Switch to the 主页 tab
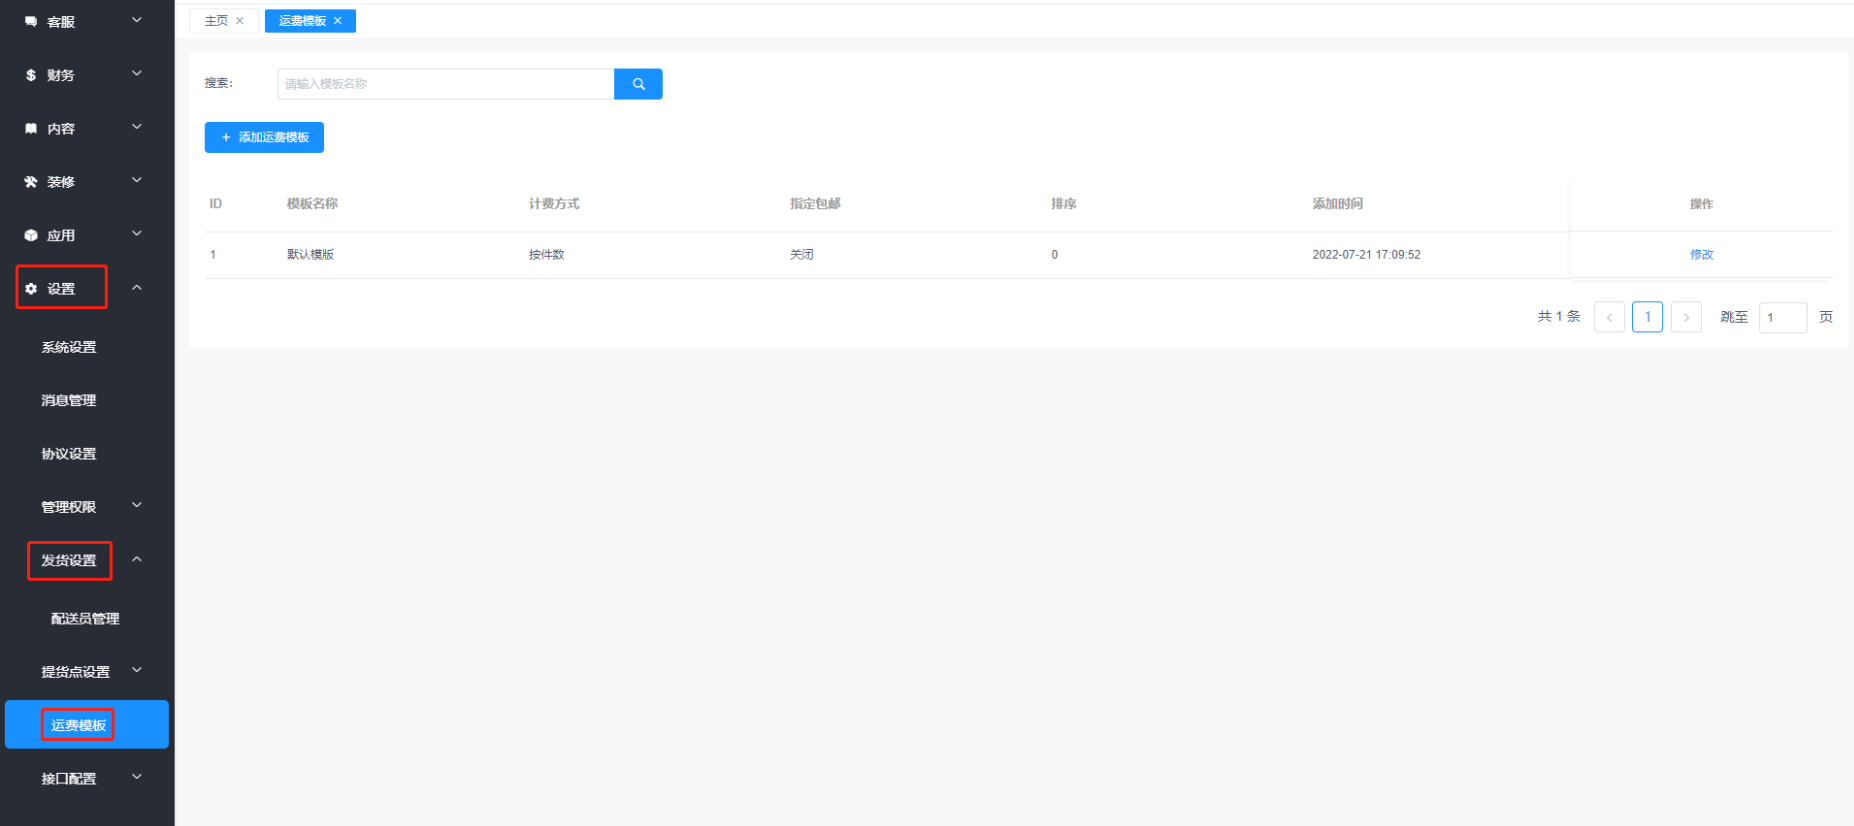 tap(216, 21)
